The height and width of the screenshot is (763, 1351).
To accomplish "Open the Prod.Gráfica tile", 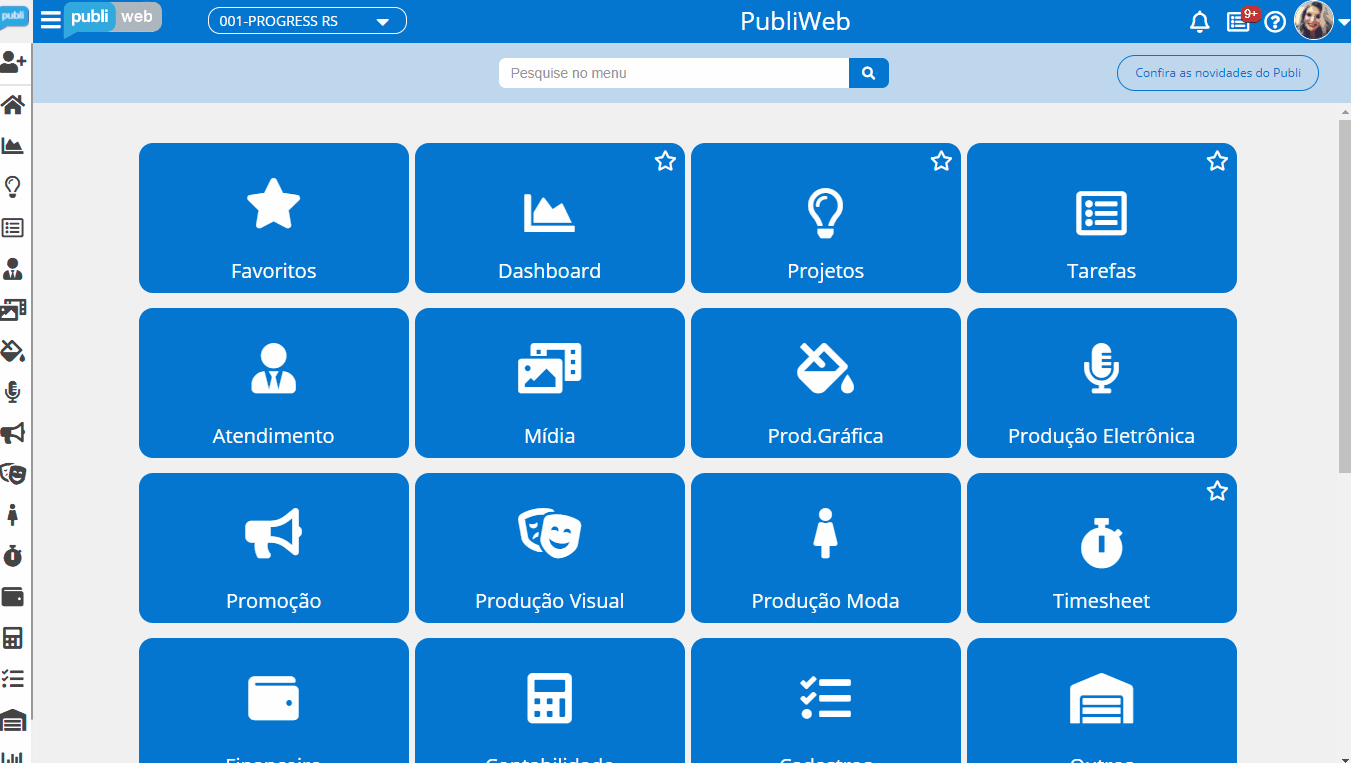I will pyautogui.click(x=826, y=383).
